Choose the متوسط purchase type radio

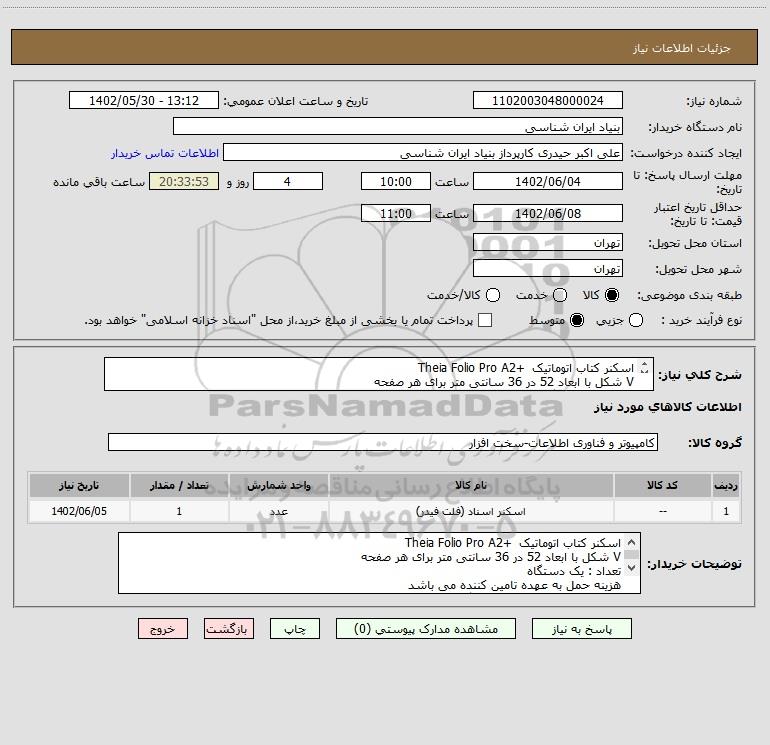577,320
